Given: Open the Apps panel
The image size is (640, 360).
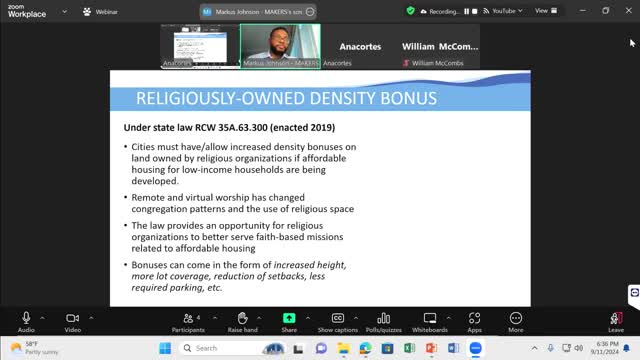Looking at the screenshot, I should coord(474,322).
